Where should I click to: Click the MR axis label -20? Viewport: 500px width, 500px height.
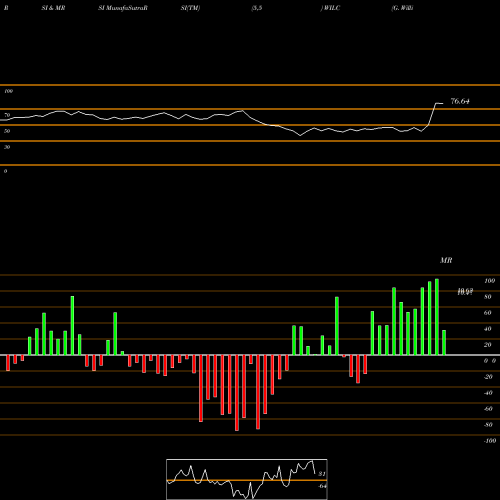pyautogui.click(x=488, y=377)
